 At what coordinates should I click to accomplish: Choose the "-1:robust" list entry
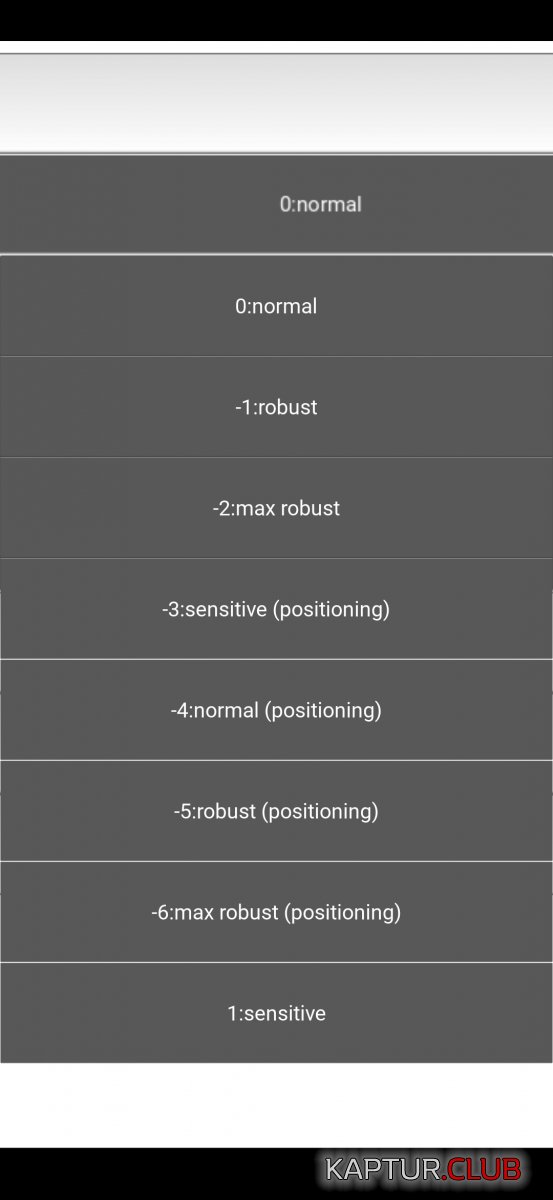(276, 407)
